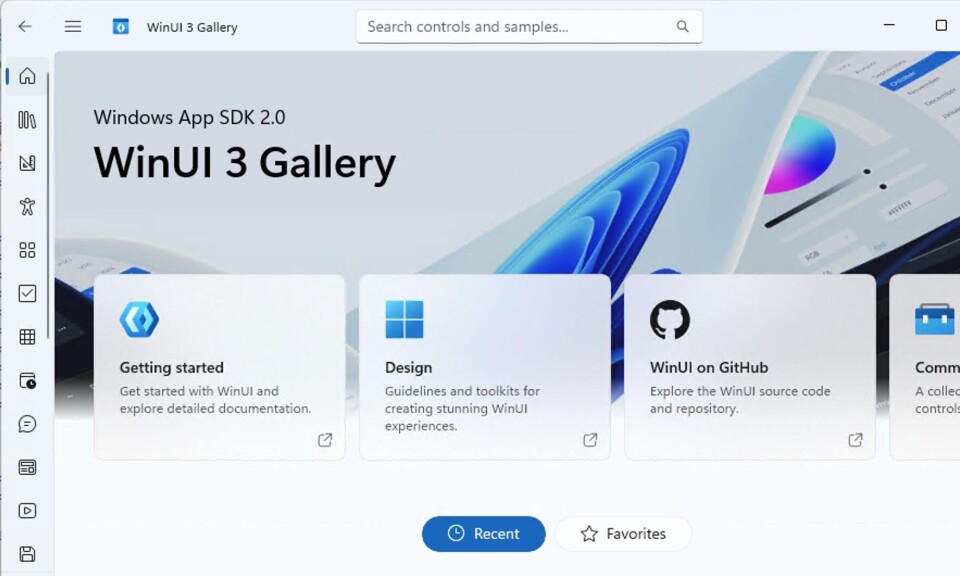Open the Getting started card
Screen dimensions: 960x576
(220, 367)
